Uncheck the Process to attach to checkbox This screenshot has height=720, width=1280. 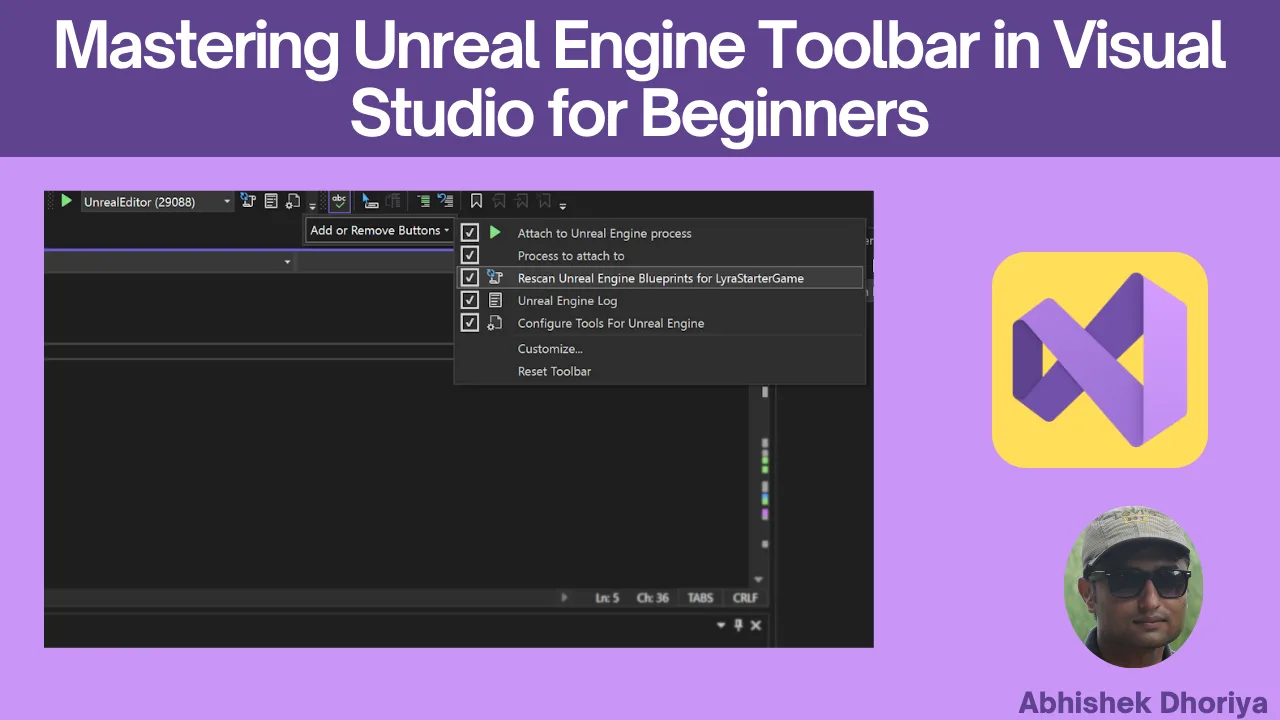(x=469, y=256)
